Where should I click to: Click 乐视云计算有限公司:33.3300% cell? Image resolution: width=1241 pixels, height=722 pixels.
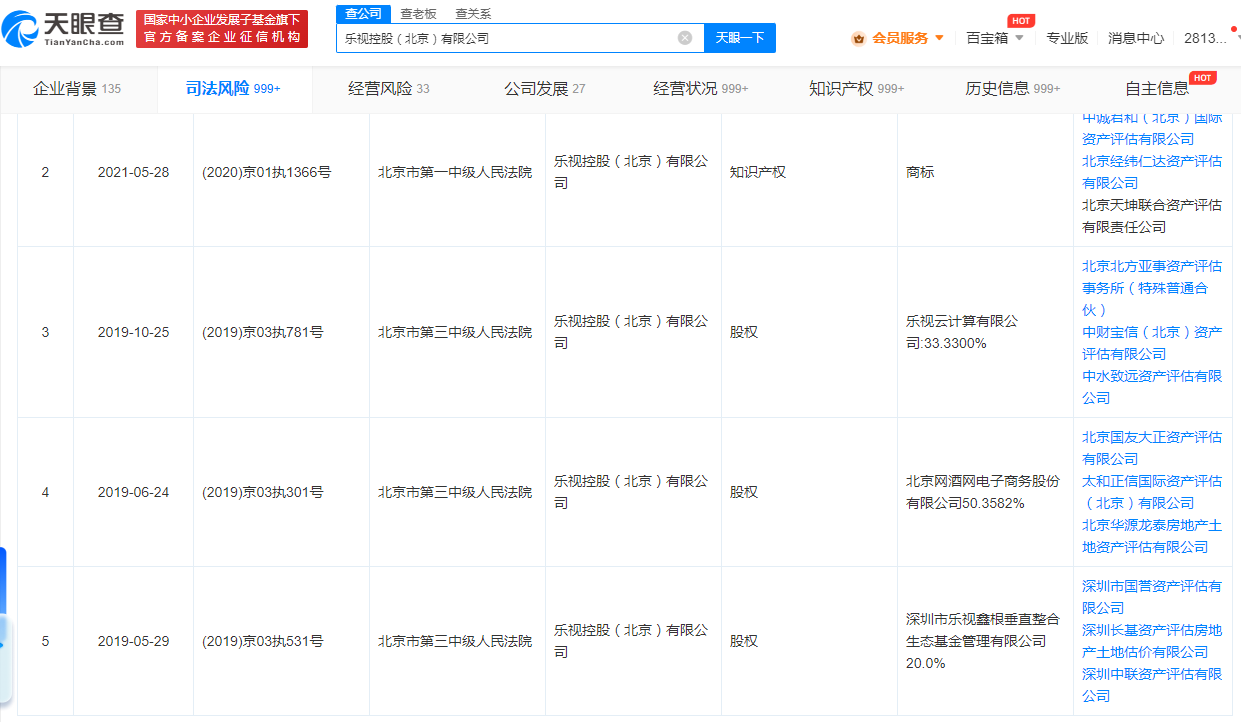coord(962,332)
